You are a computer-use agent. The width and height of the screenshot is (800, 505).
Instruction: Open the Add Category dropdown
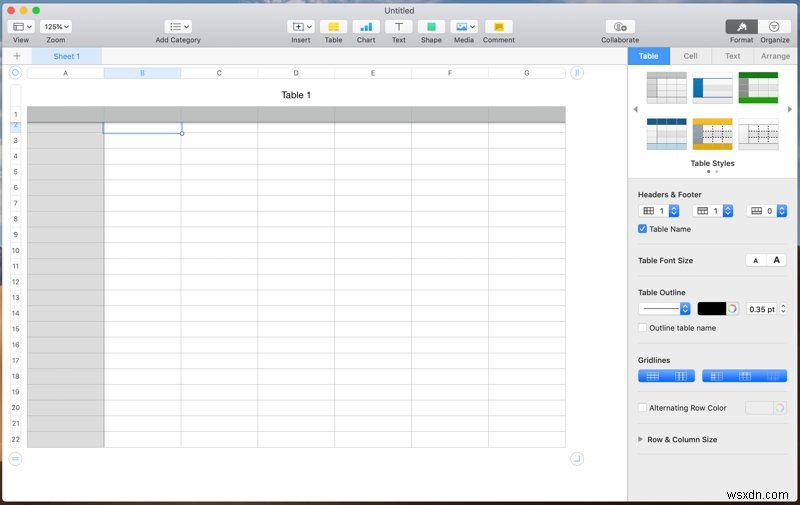coord(178,27)
